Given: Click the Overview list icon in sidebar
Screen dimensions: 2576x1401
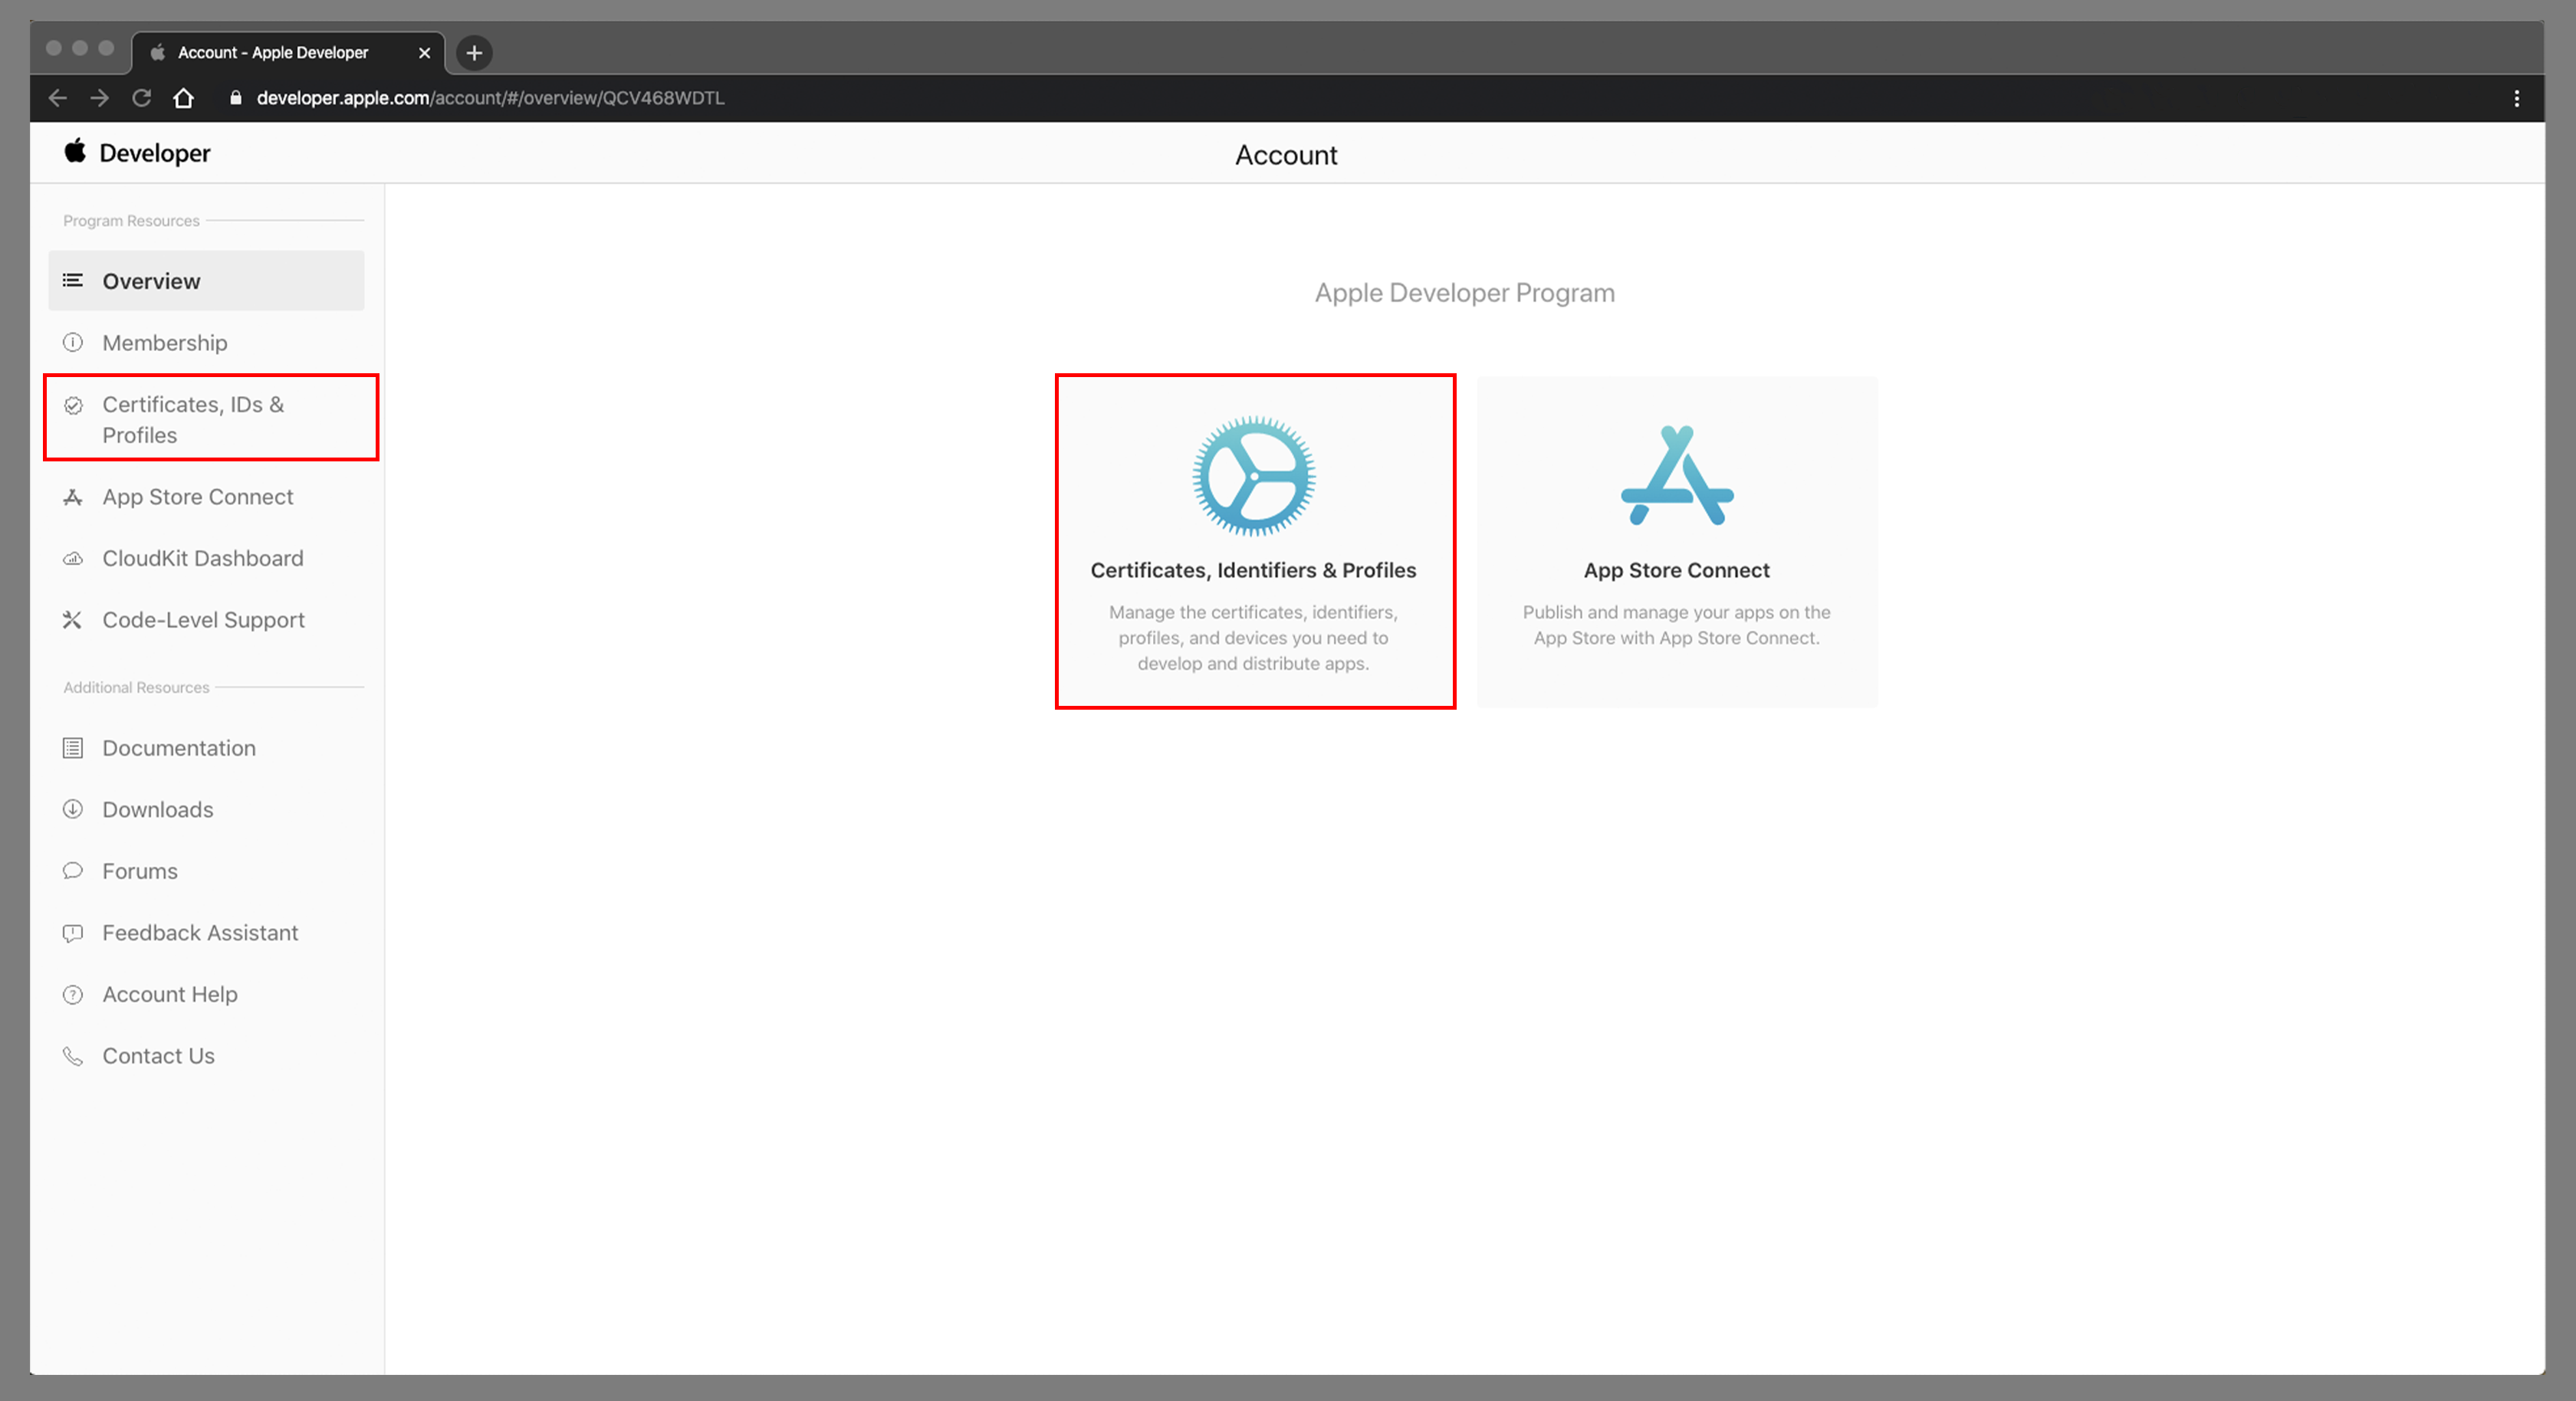Looking at the screenshot, I should [x=73, y=280].
